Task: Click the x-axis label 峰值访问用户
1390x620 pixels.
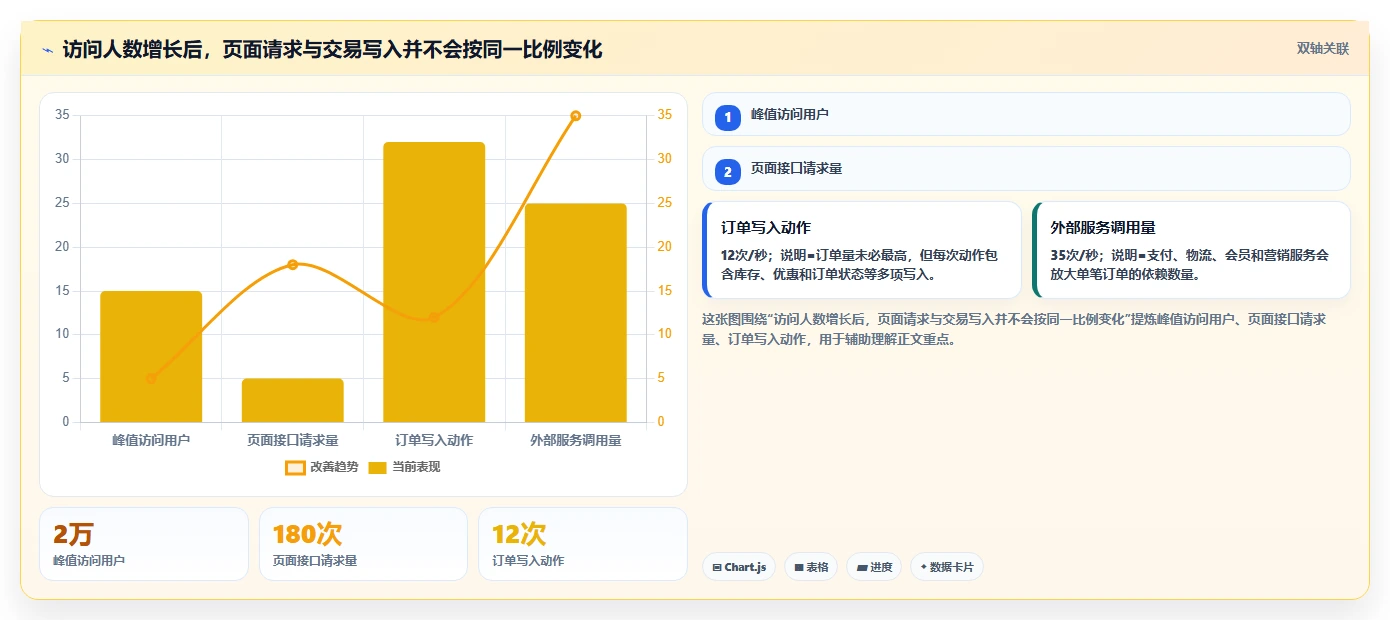Action: point(151,440)
